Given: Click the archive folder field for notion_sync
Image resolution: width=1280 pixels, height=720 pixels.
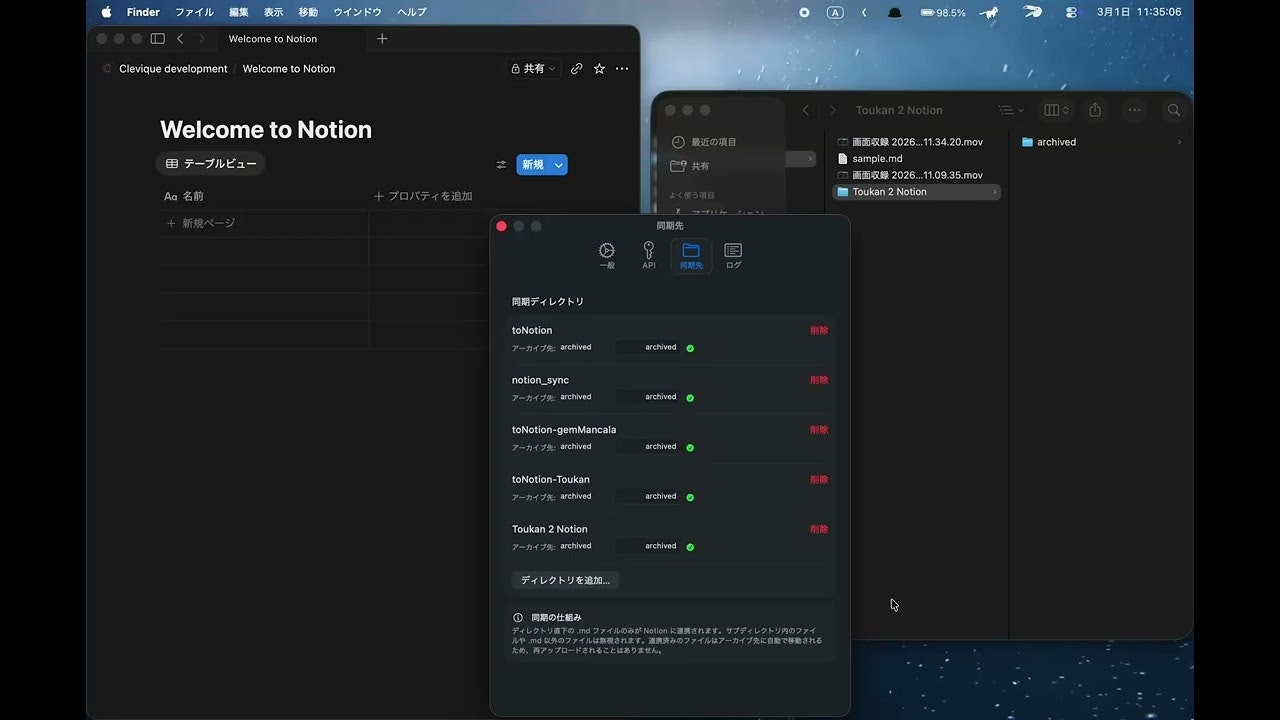Looking at the screenshot, I should point(648,397).
